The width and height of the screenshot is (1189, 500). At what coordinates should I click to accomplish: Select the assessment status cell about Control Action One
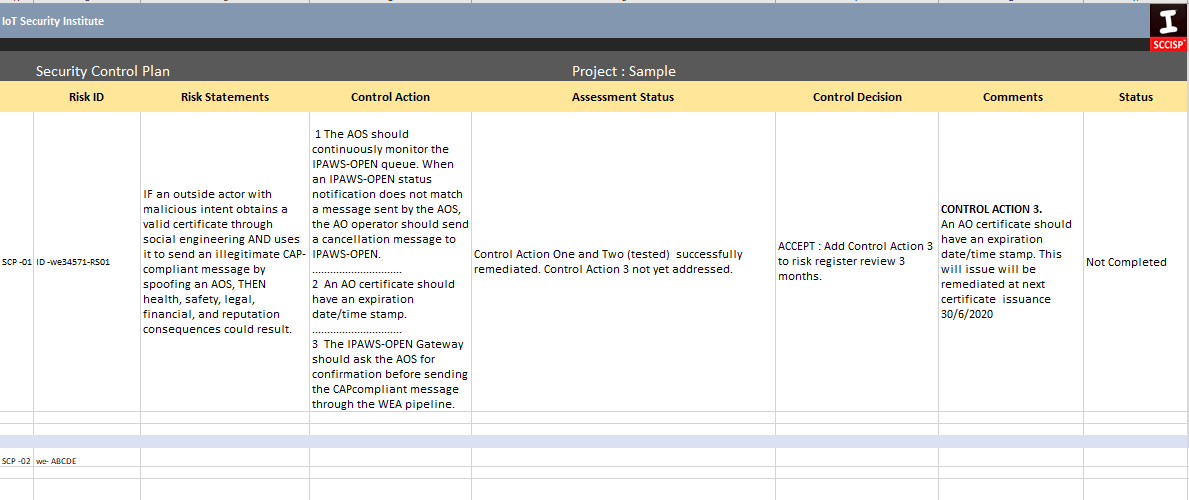click(x=623, y=262)
